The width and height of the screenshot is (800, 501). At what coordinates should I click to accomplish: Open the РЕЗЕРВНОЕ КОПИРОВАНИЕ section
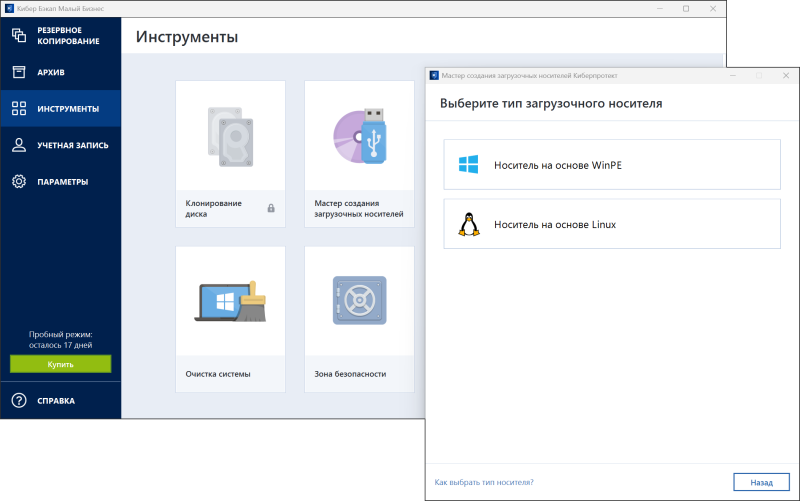tap(68, 36)
